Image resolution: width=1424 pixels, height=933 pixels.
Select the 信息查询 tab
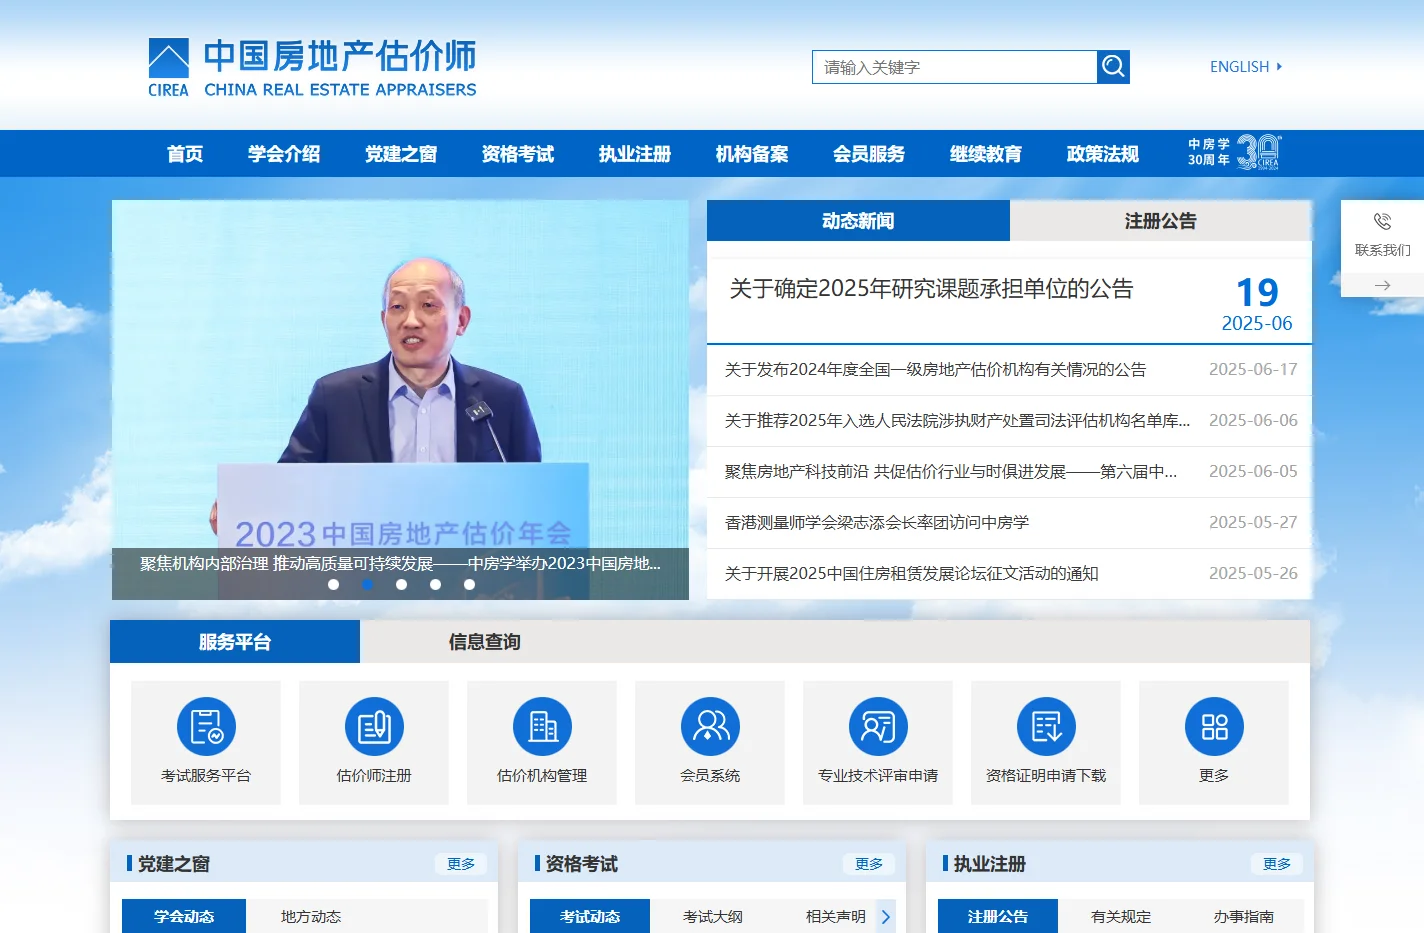point(485,642)
